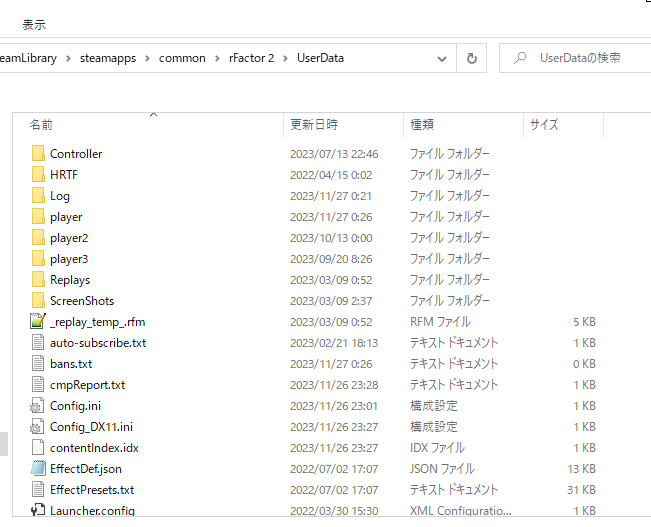The height and width of the screenshot is (527, 651).
Task: Expand chevron before steamapps in path
Action: pos(69,59)
